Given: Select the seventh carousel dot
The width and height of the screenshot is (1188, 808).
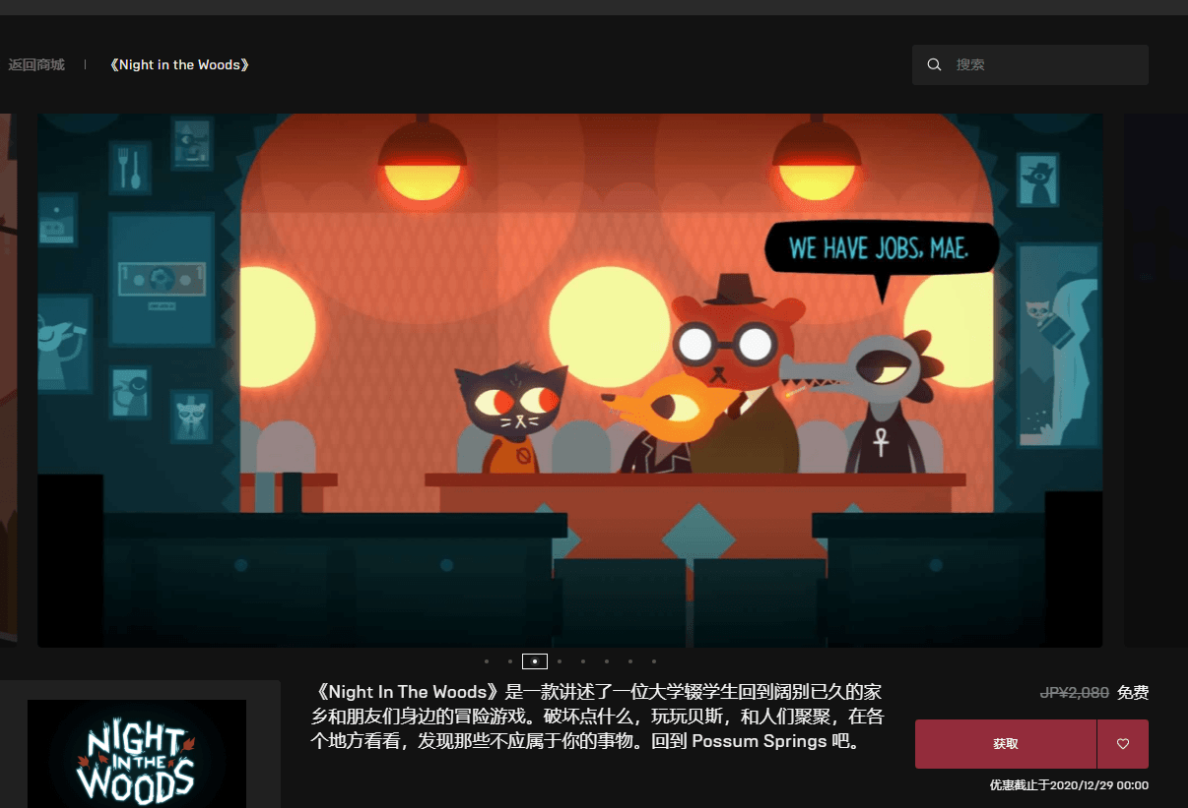Looking at the screenshot, I should [x=630, y=662].
